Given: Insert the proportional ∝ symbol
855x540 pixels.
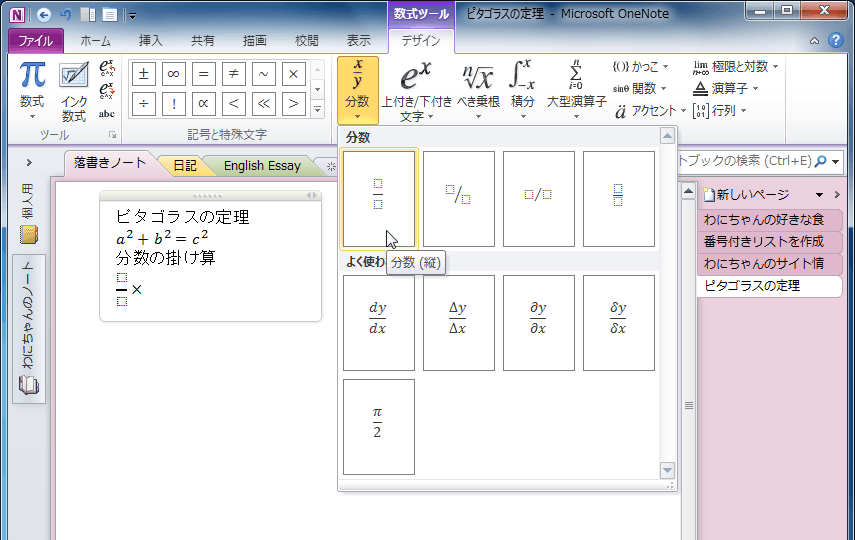Looking at the screenshot, I should (203, 104).
